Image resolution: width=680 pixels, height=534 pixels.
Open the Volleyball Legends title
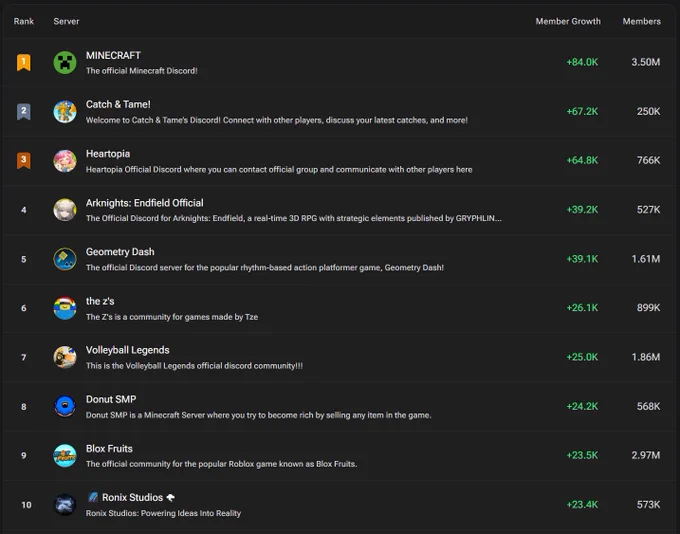tap(128, 350)
